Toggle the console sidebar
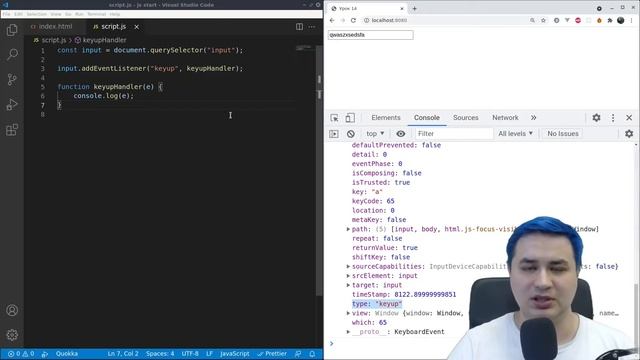 334,134
